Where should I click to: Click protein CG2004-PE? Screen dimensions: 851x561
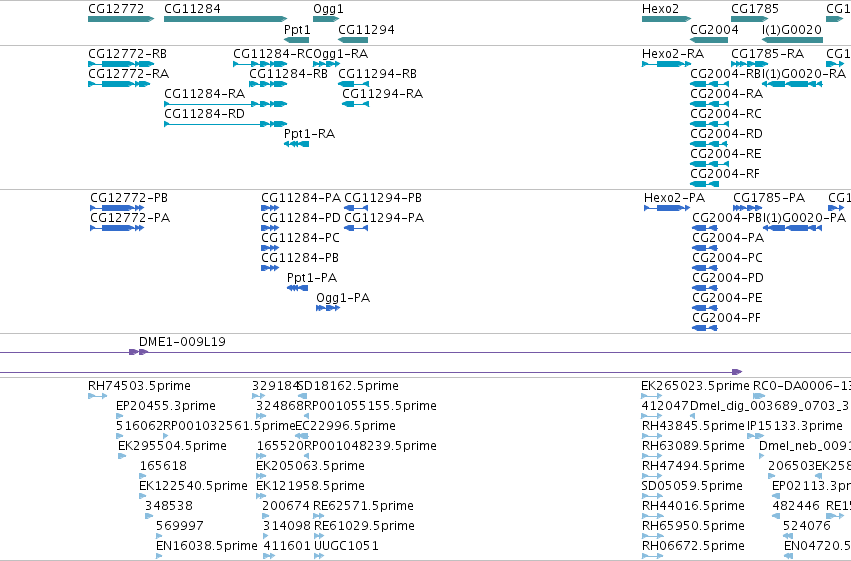[704, 309]
